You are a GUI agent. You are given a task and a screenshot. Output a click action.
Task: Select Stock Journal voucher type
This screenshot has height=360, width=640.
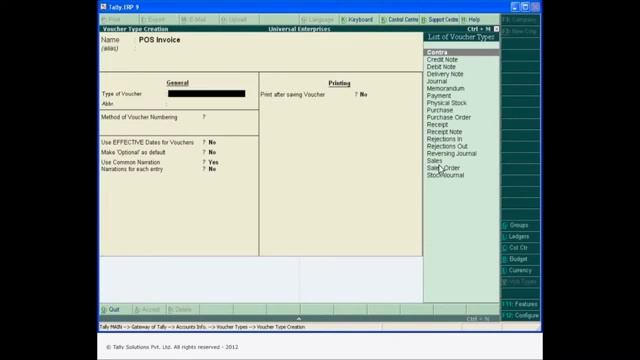click(x=445, y=175)
